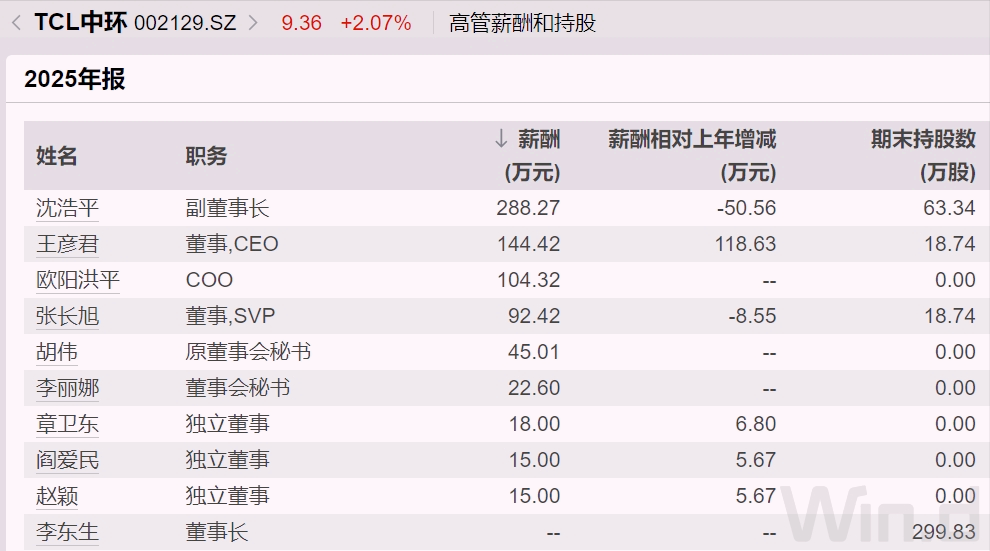The image size is (990, 551).
Task: Click the back chevron before TCL中环
Action: point(16,22)
